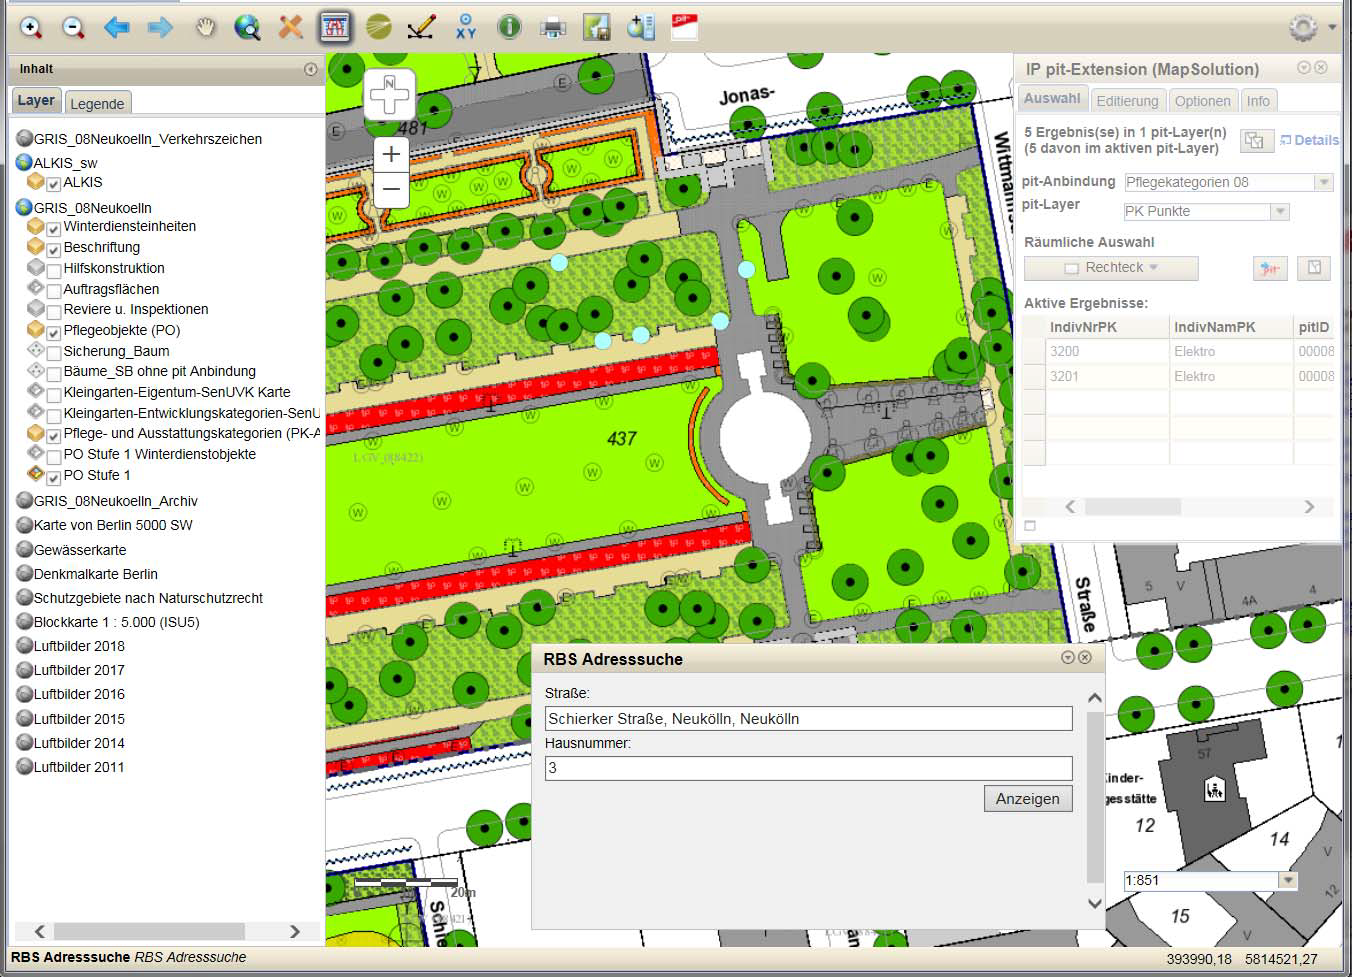Click the IndivNamPK column header
This screenshot has width=1352, height=977.
(x=1231, y=327)
